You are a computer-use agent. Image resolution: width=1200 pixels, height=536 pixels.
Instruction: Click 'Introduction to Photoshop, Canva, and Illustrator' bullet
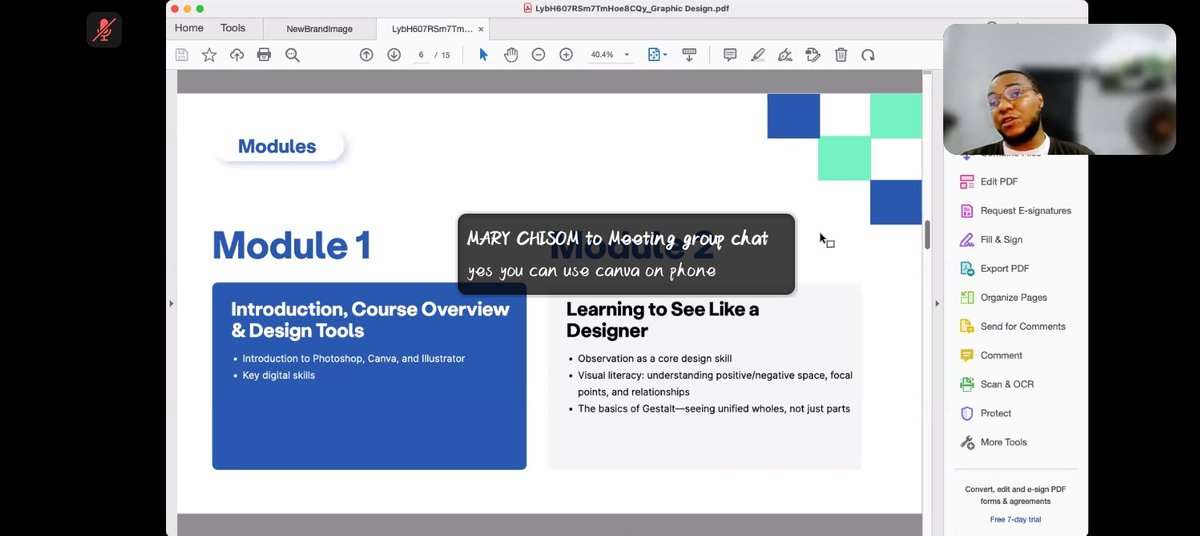[353, 358]
